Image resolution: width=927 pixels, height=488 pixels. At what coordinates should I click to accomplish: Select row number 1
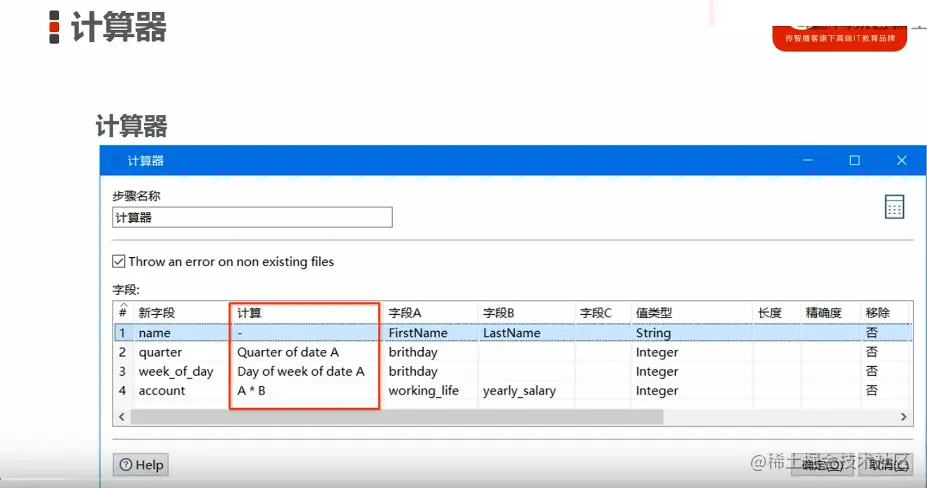click(122, 333)
